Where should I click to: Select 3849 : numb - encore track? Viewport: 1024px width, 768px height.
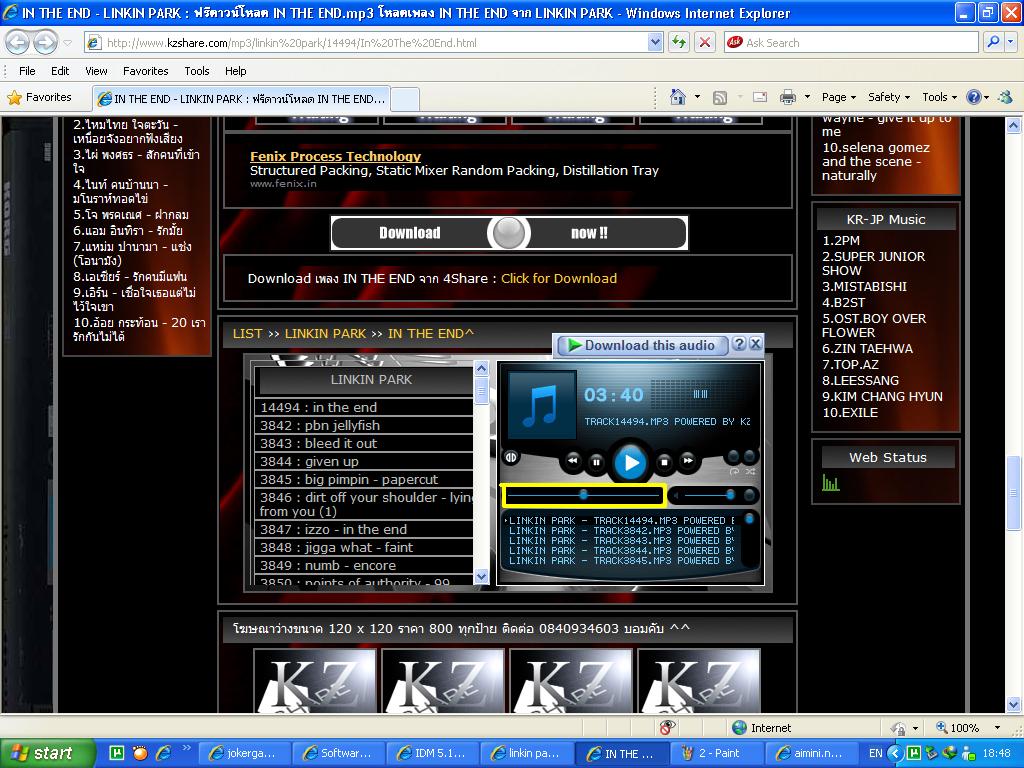[x=364, y=566]
